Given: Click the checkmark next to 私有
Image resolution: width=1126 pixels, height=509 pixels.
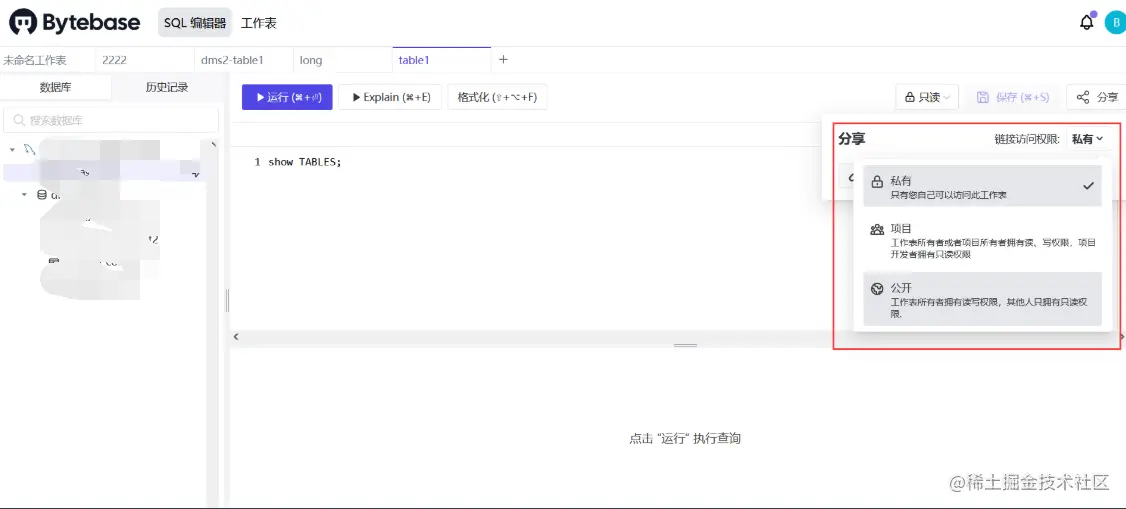Looking at the screenshot, I should point(1089,185).
